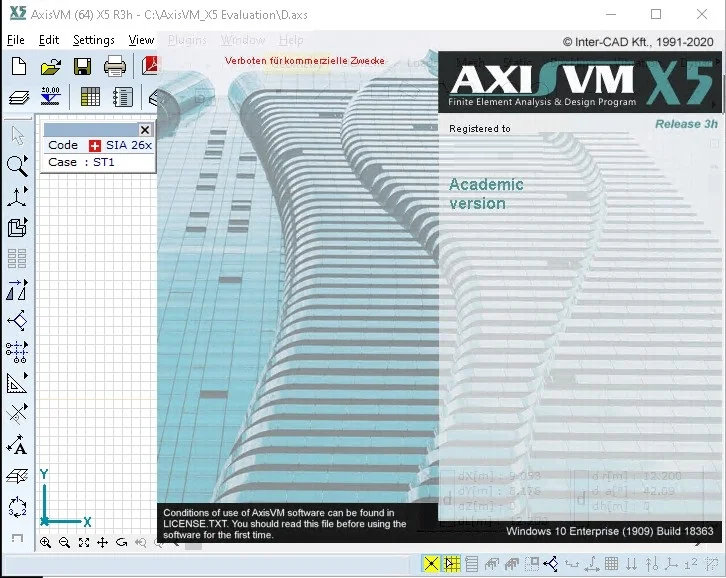Toggle the second building-shaped speed button
Image resolution: width=726 pixels, height=578 pixels.
pyautogui.click(x=512, y=564)
